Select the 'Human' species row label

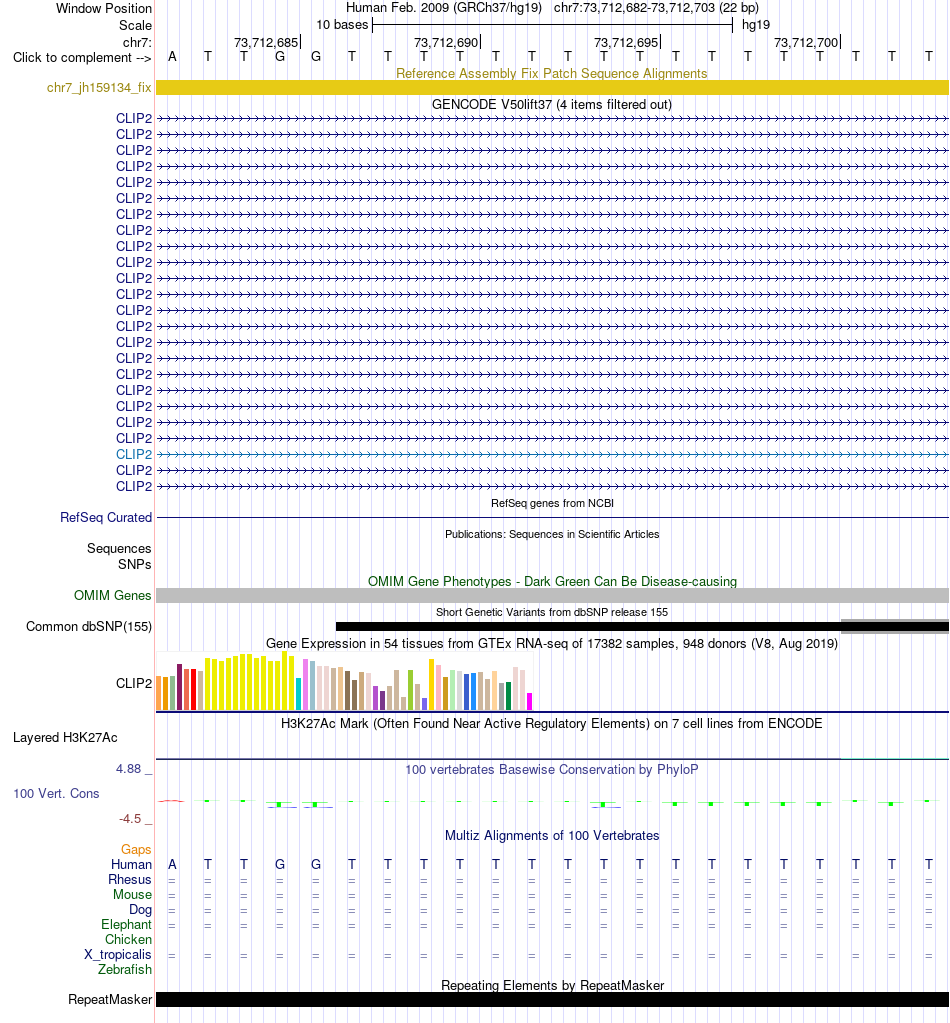[131, 864]
